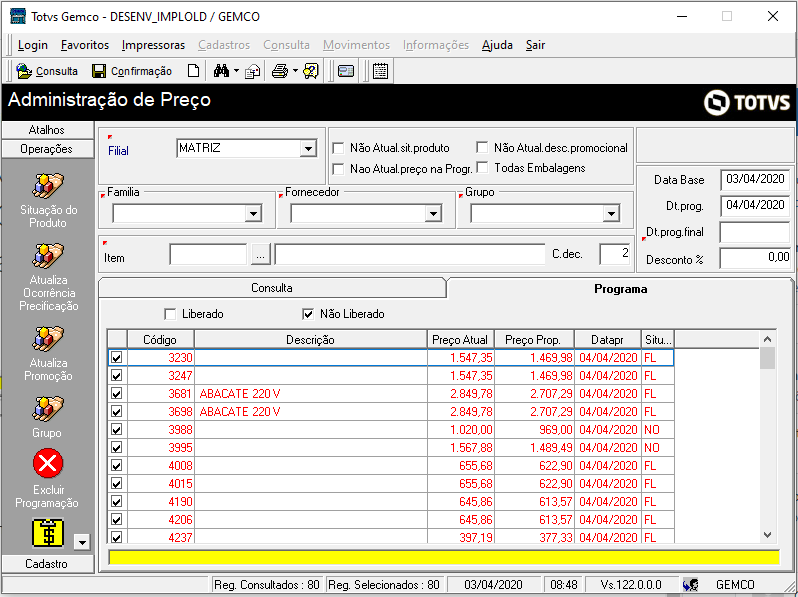Open the Ajuda menu
This screenshot has height=597, width=798.
coord(497,45)
